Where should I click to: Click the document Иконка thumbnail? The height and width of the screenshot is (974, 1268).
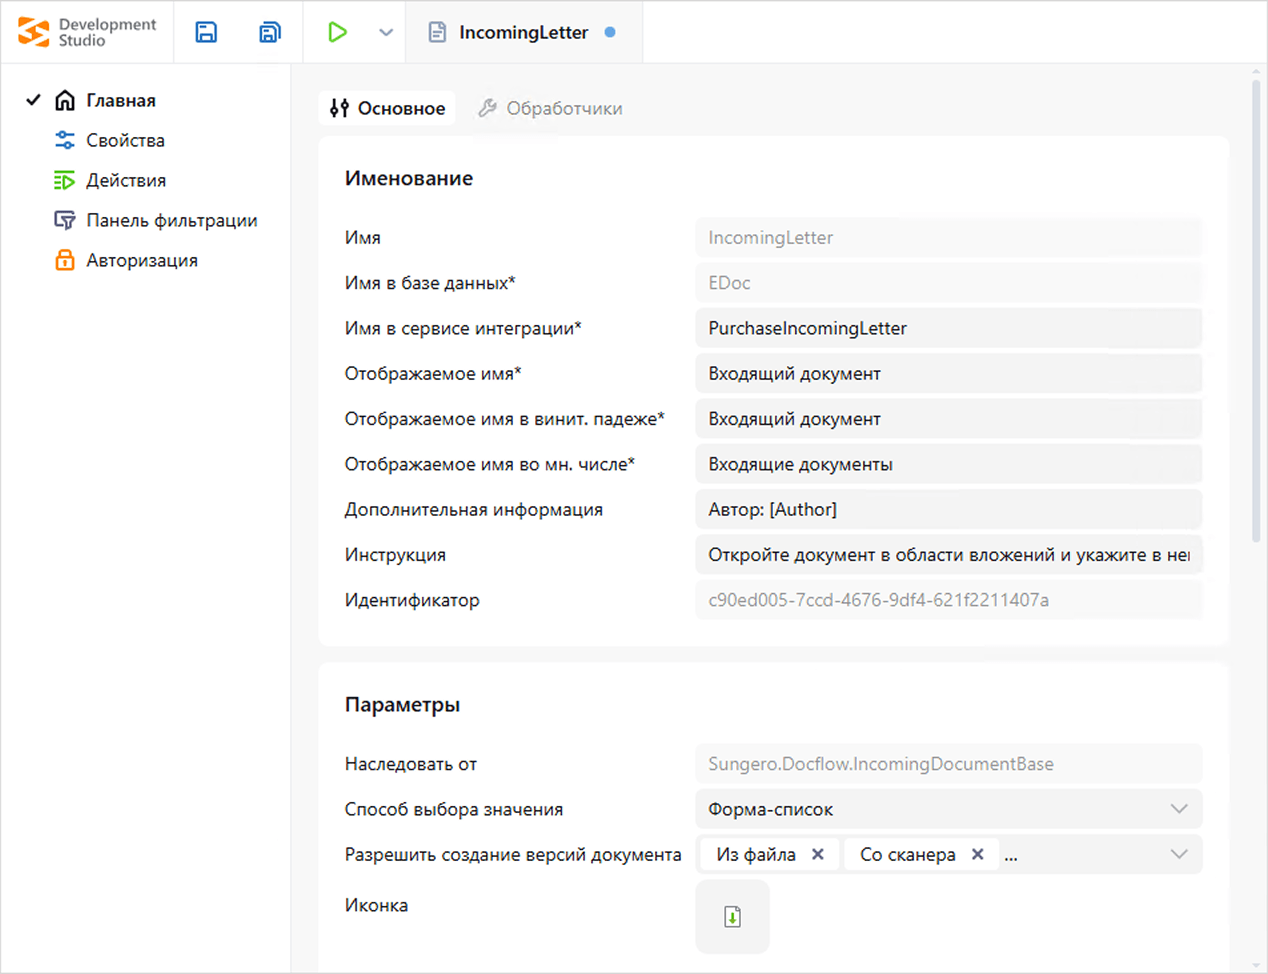[x=732, y=917]
